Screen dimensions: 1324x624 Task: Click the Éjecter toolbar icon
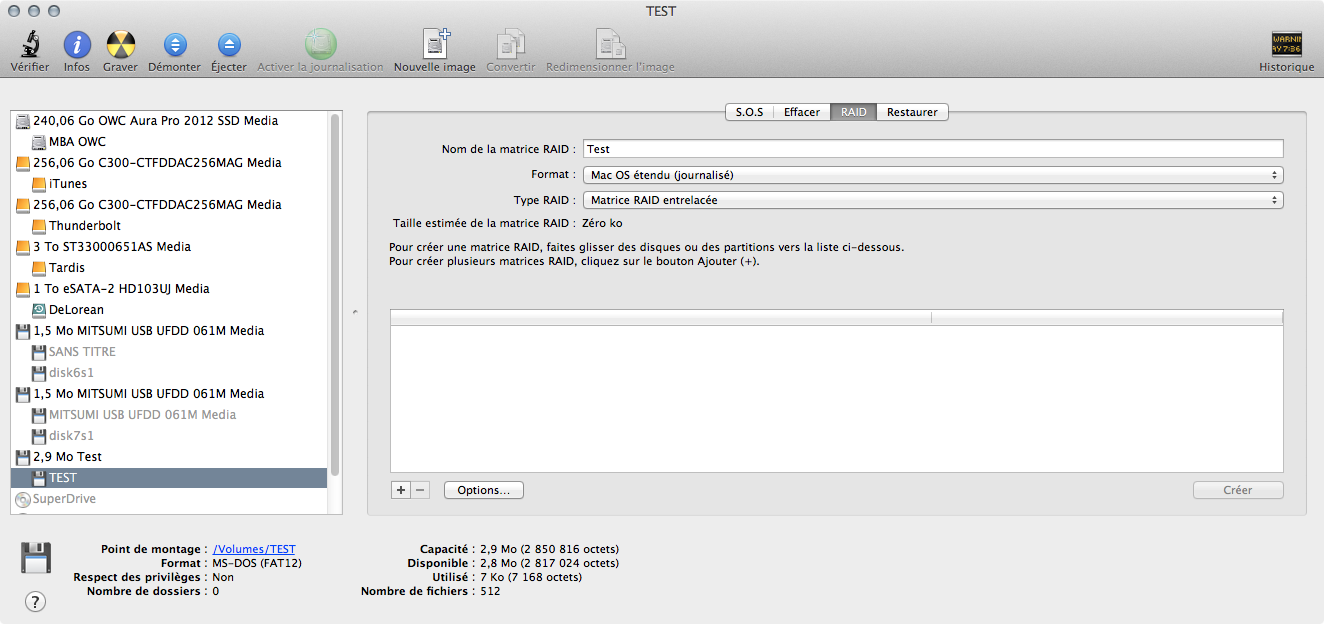[x=229, y=45]
